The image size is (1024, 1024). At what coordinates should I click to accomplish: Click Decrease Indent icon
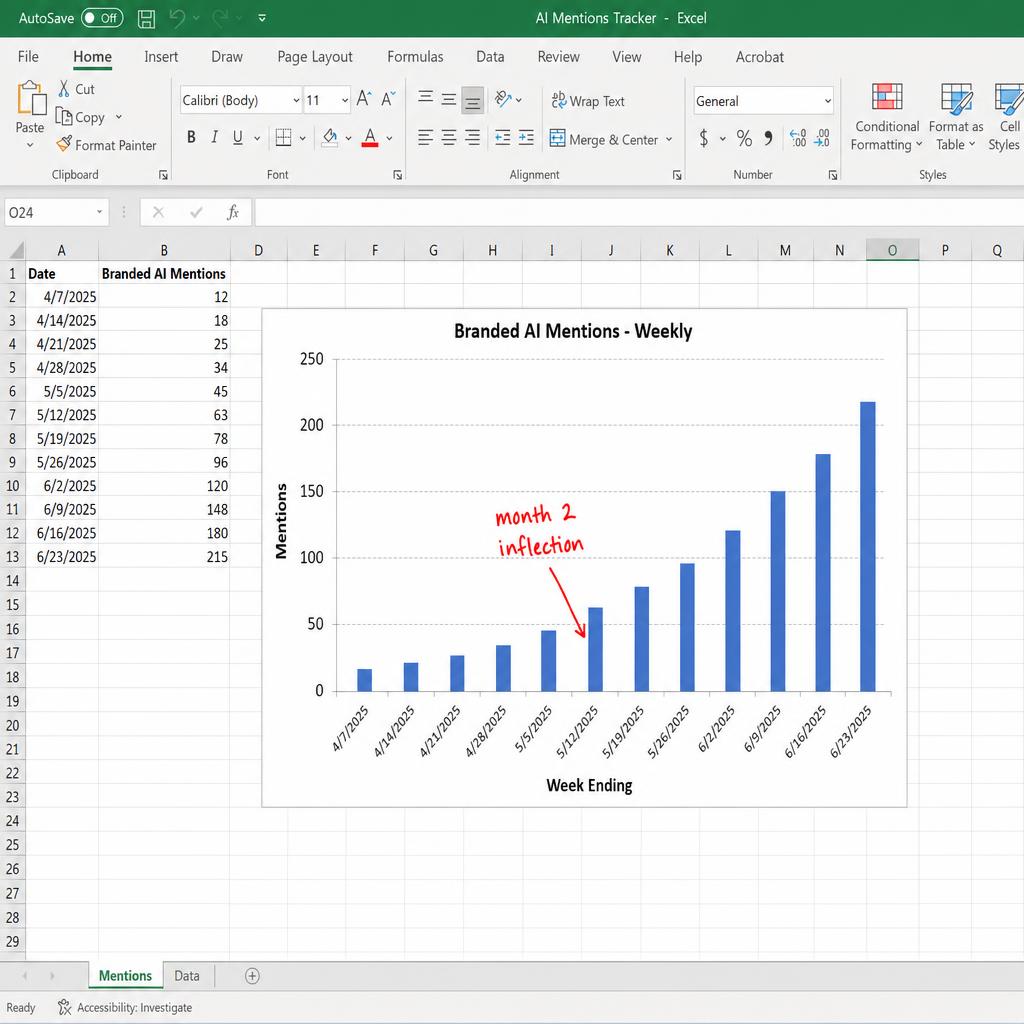502,138
